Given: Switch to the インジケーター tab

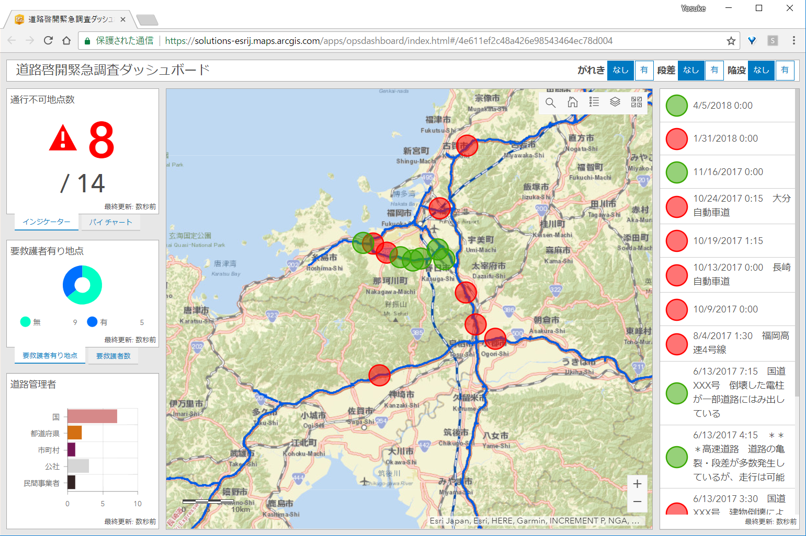Looking at the screenshot, I should (x=46, y=221).
